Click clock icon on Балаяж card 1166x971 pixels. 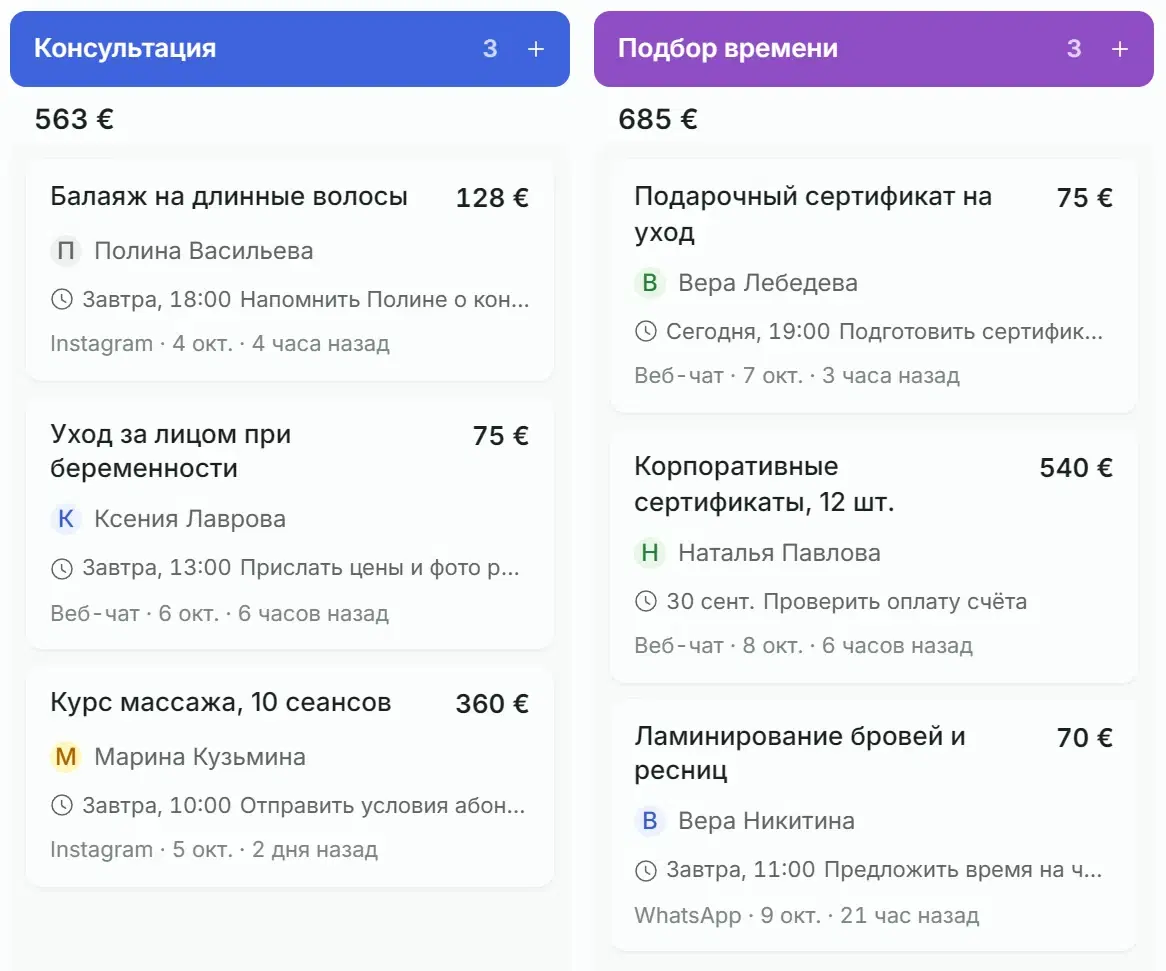pyautogui.click(x=62, y=300)
